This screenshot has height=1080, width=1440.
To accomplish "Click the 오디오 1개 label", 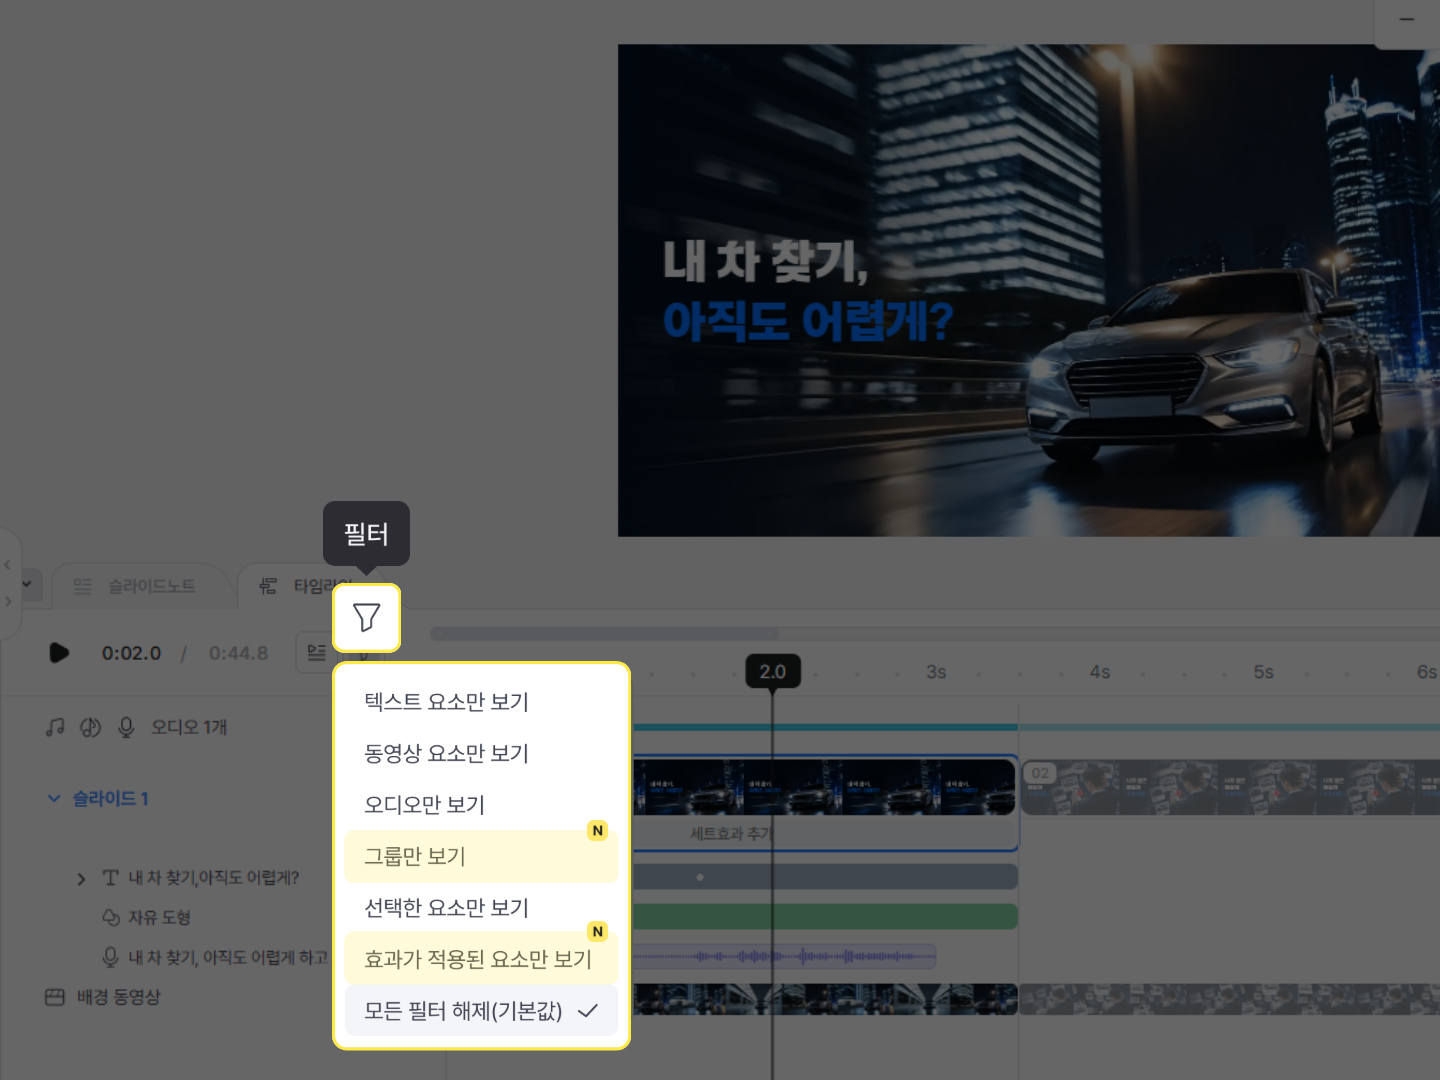I will (189, 727).
